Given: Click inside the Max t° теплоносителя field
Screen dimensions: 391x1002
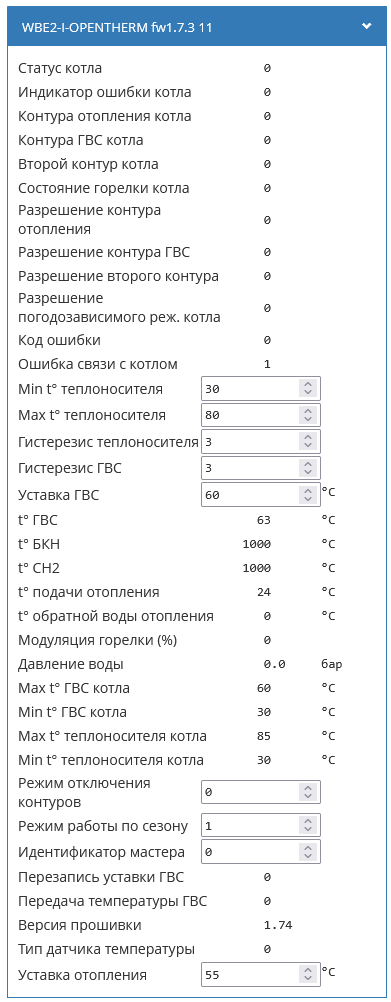Looking at the screenshot, I should coord(261,415).
